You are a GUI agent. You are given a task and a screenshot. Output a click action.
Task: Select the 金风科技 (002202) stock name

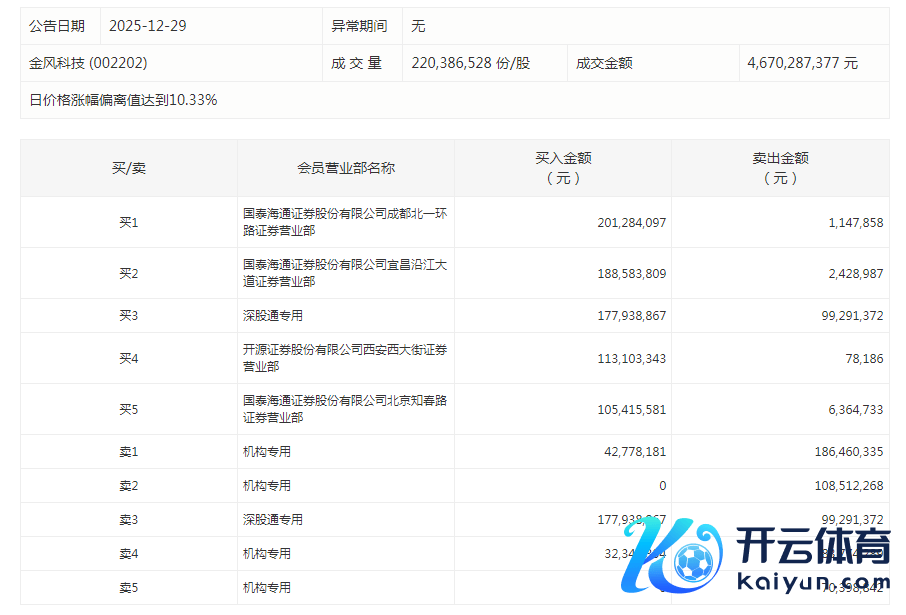click(x=88, y=63)
